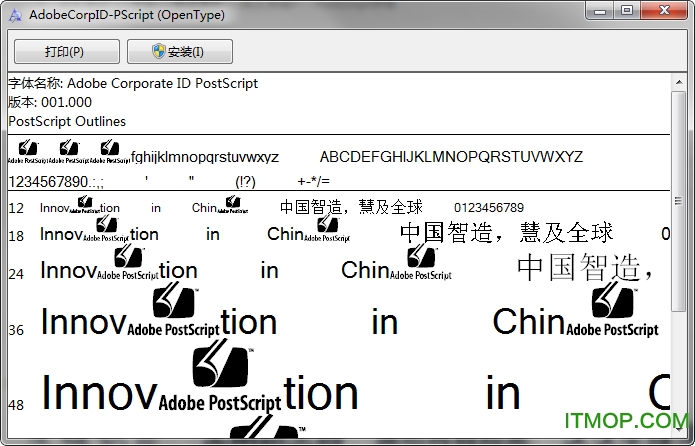Screen dimensions: 695x446
Task: Click the font viewer icon in the title bar
Action: click(16, 16)
